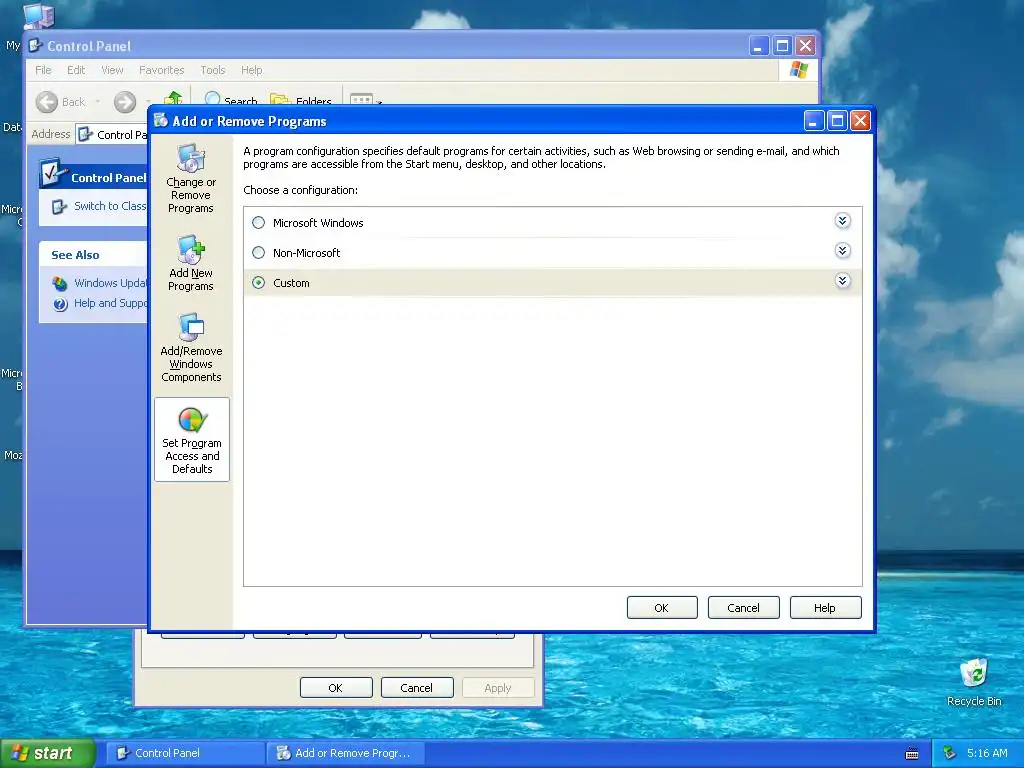1024x768 pixels.
Task: Expand the Microsoft Windows configuration details
Action: point(842,221)
